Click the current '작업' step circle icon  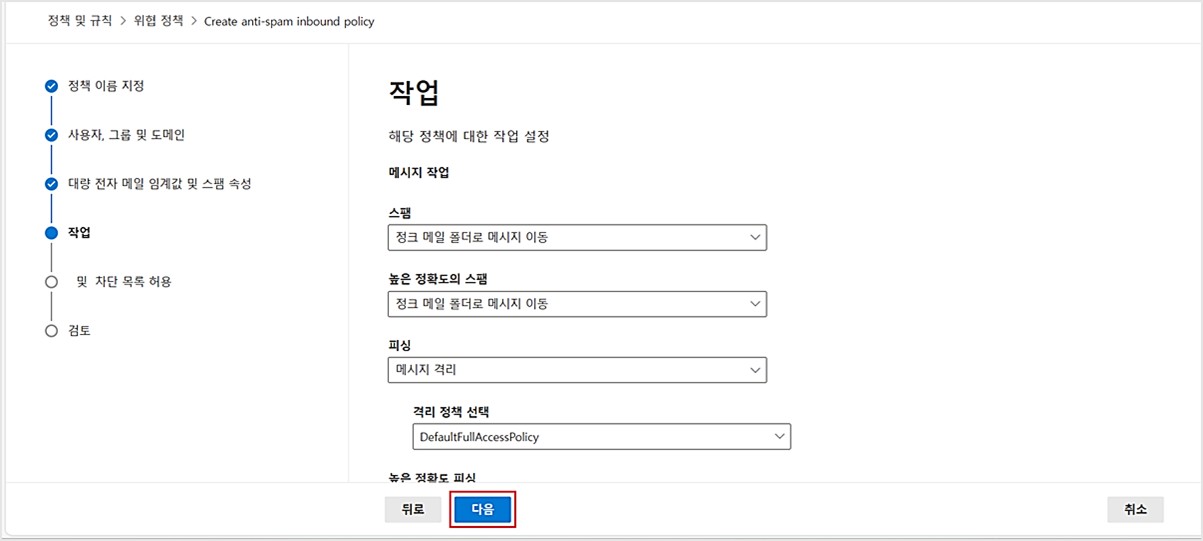pyautogui.click(x=52, y=233)
